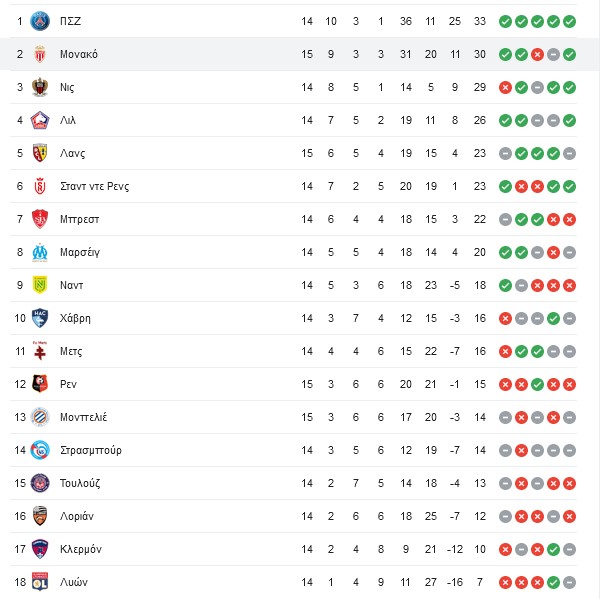Click Κλερμόν's green win form indicator

click(x=553, y=549)
